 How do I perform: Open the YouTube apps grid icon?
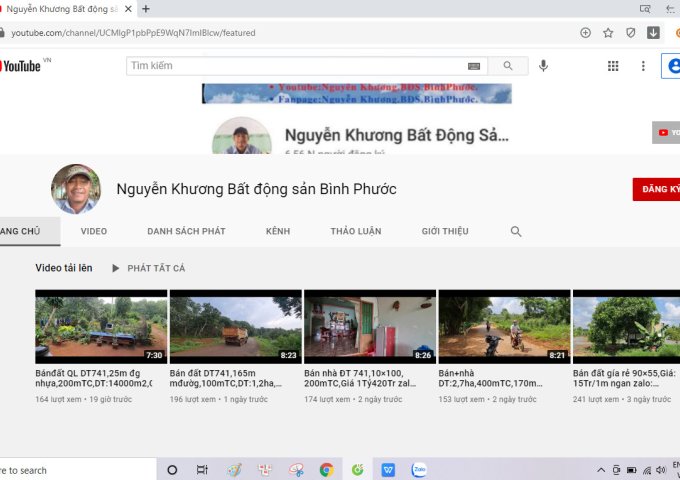(613, 66)
